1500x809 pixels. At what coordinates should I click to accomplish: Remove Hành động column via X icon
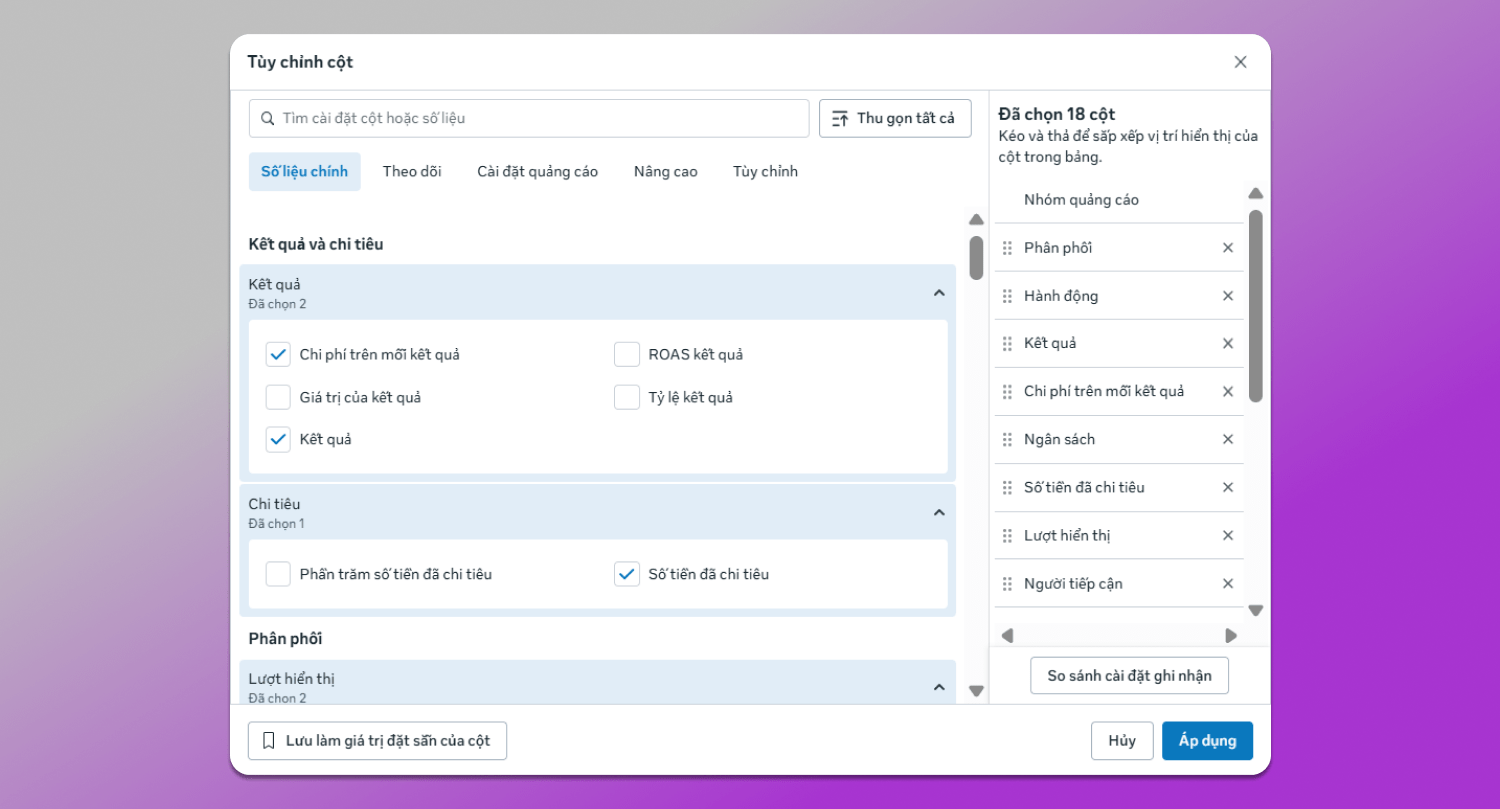pos(1228,296)
